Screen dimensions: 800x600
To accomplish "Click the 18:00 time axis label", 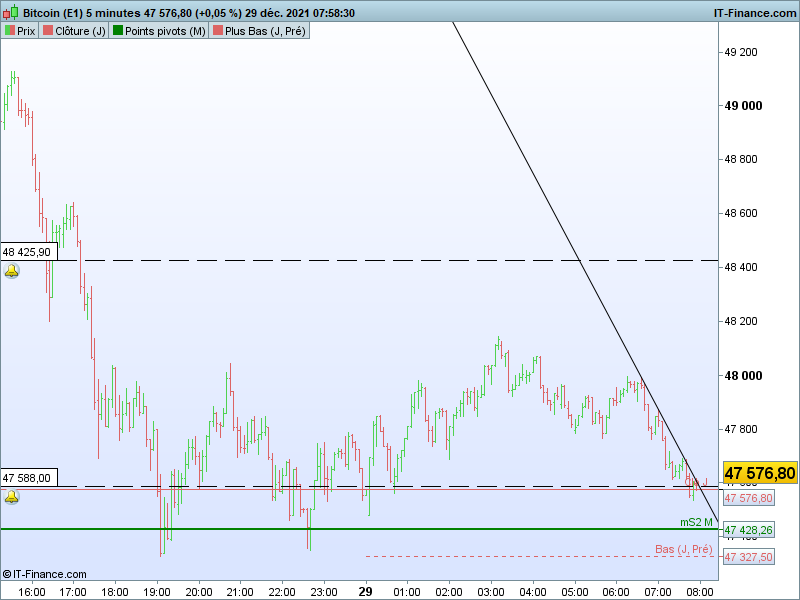I will (x=115, y=592).
